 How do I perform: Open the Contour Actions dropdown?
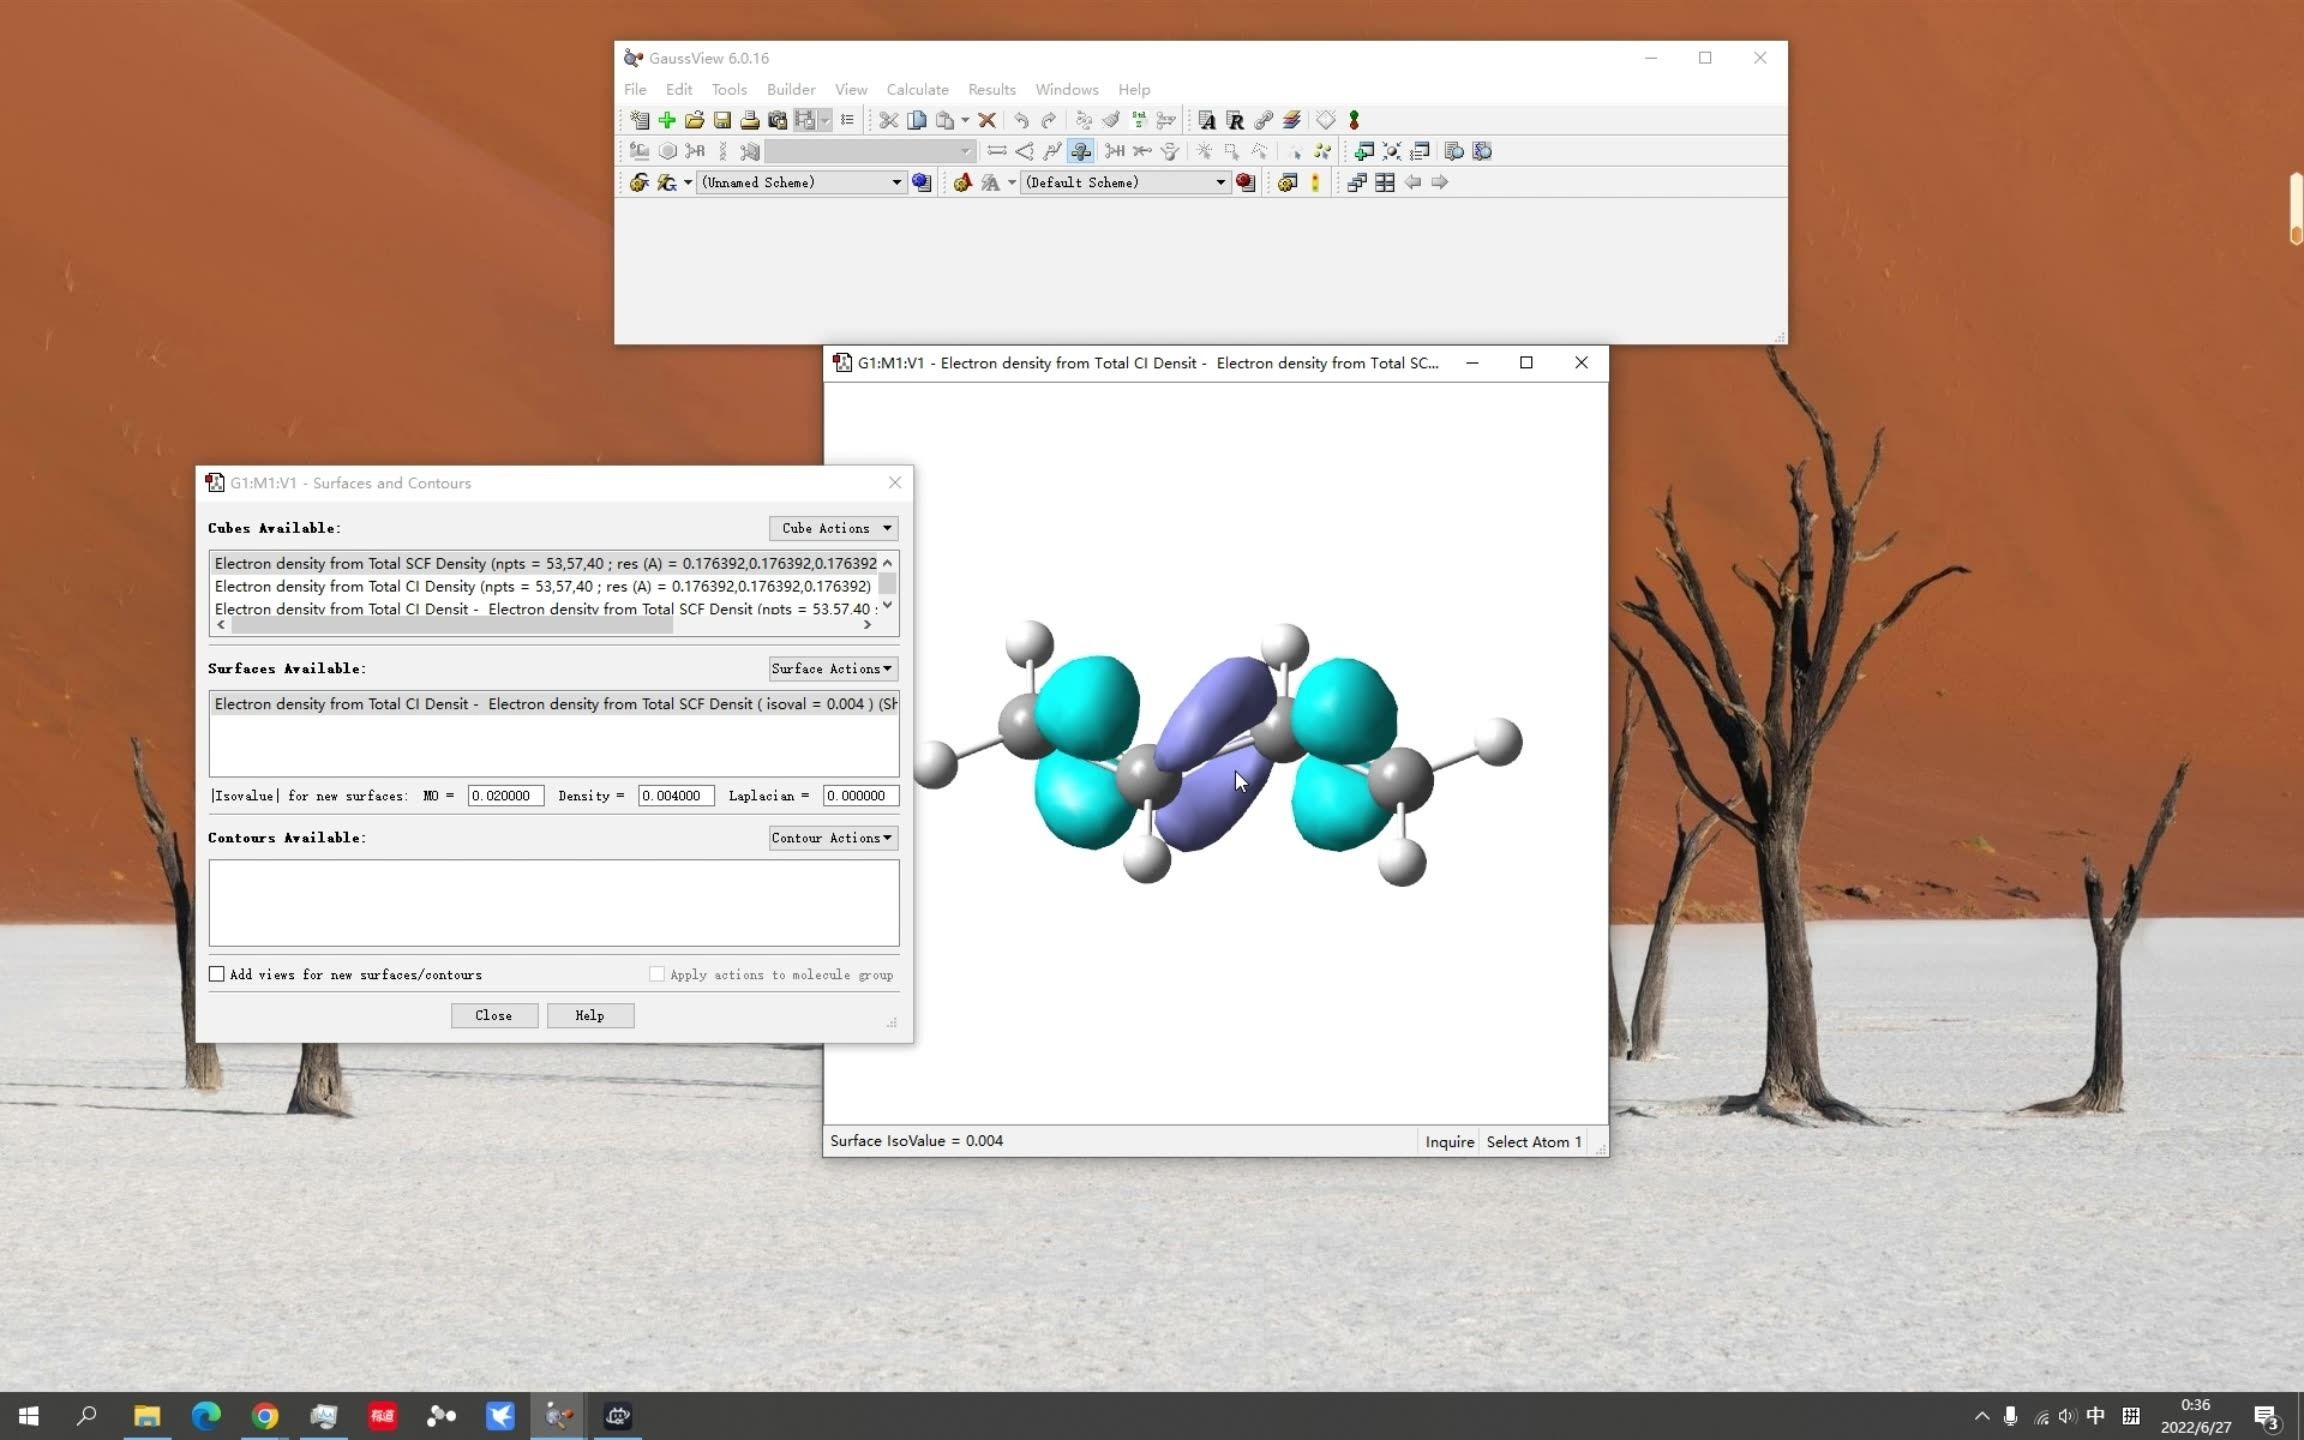pyautogui.click(x=833, y=838)
